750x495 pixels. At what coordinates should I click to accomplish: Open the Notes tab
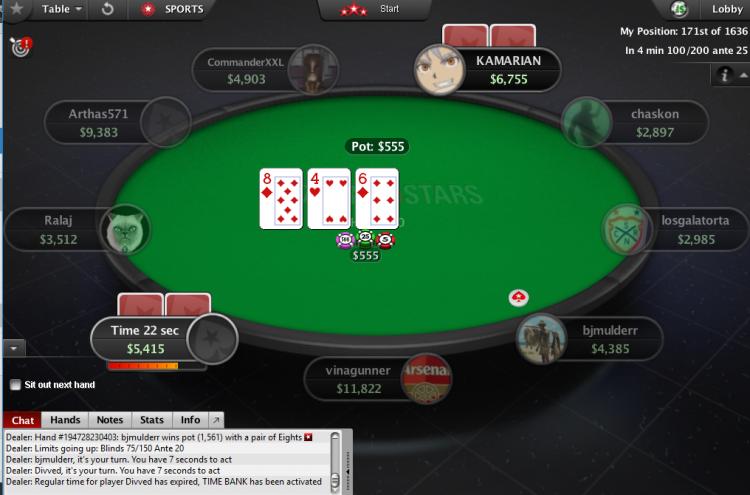click(x=110, y=420)
